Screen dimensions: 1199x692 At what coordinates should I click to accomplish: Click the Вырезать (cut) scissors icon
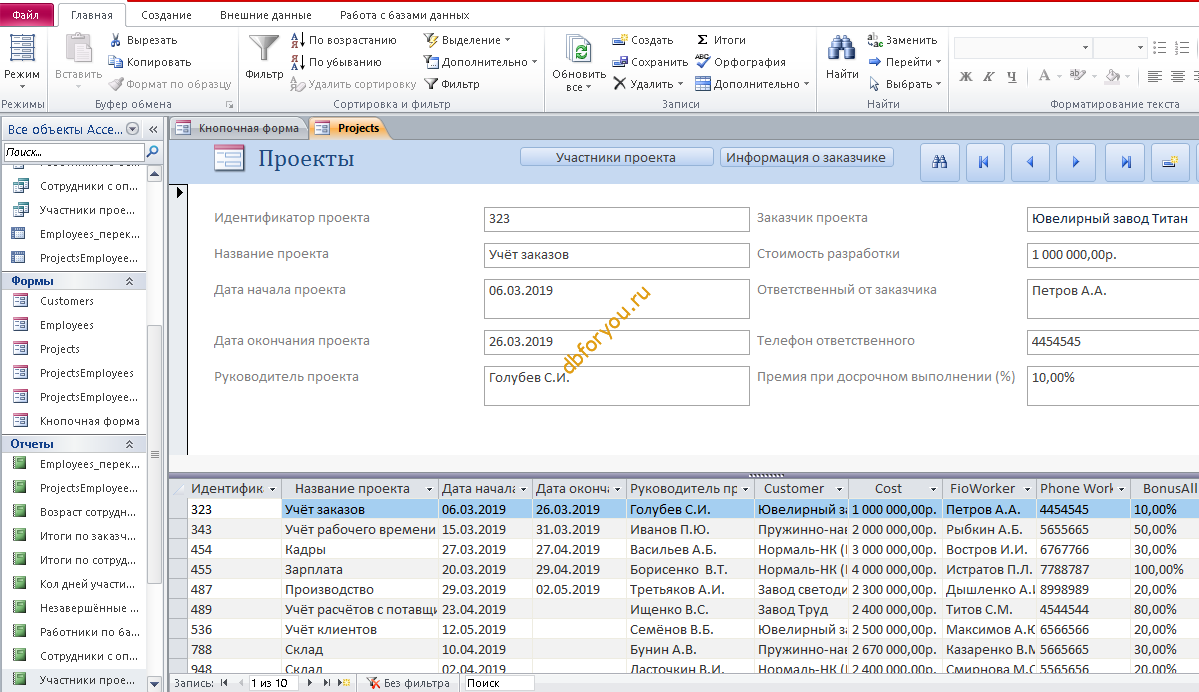tap(115, 40)
